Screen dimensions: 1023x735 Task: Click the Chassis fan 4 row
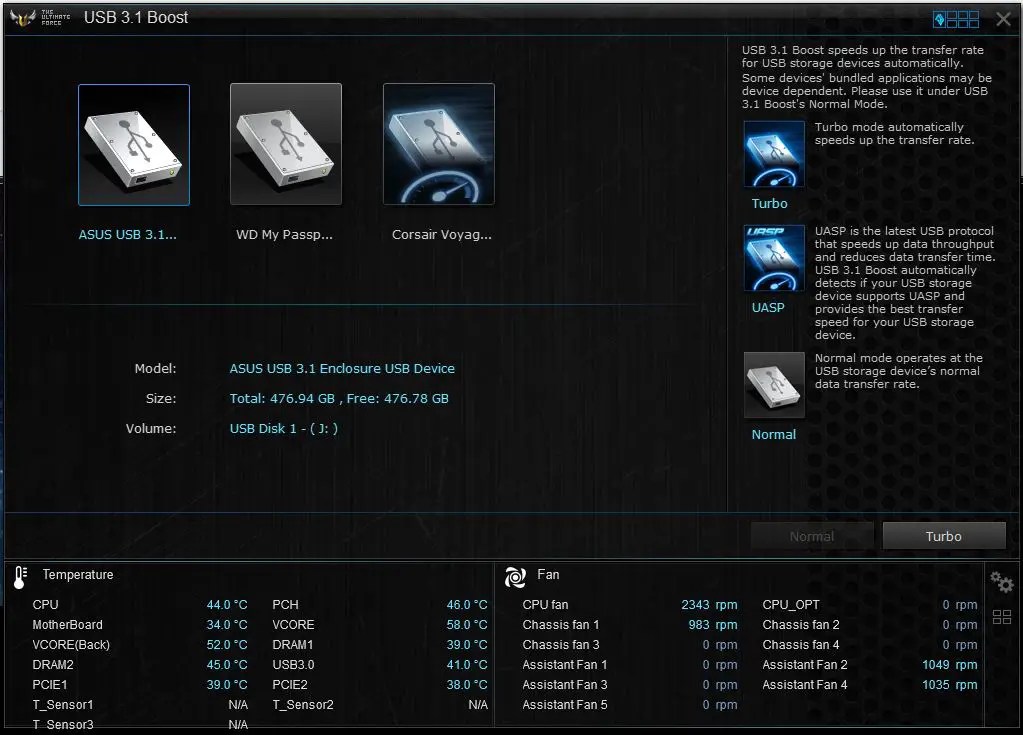(x=870, y=644)
